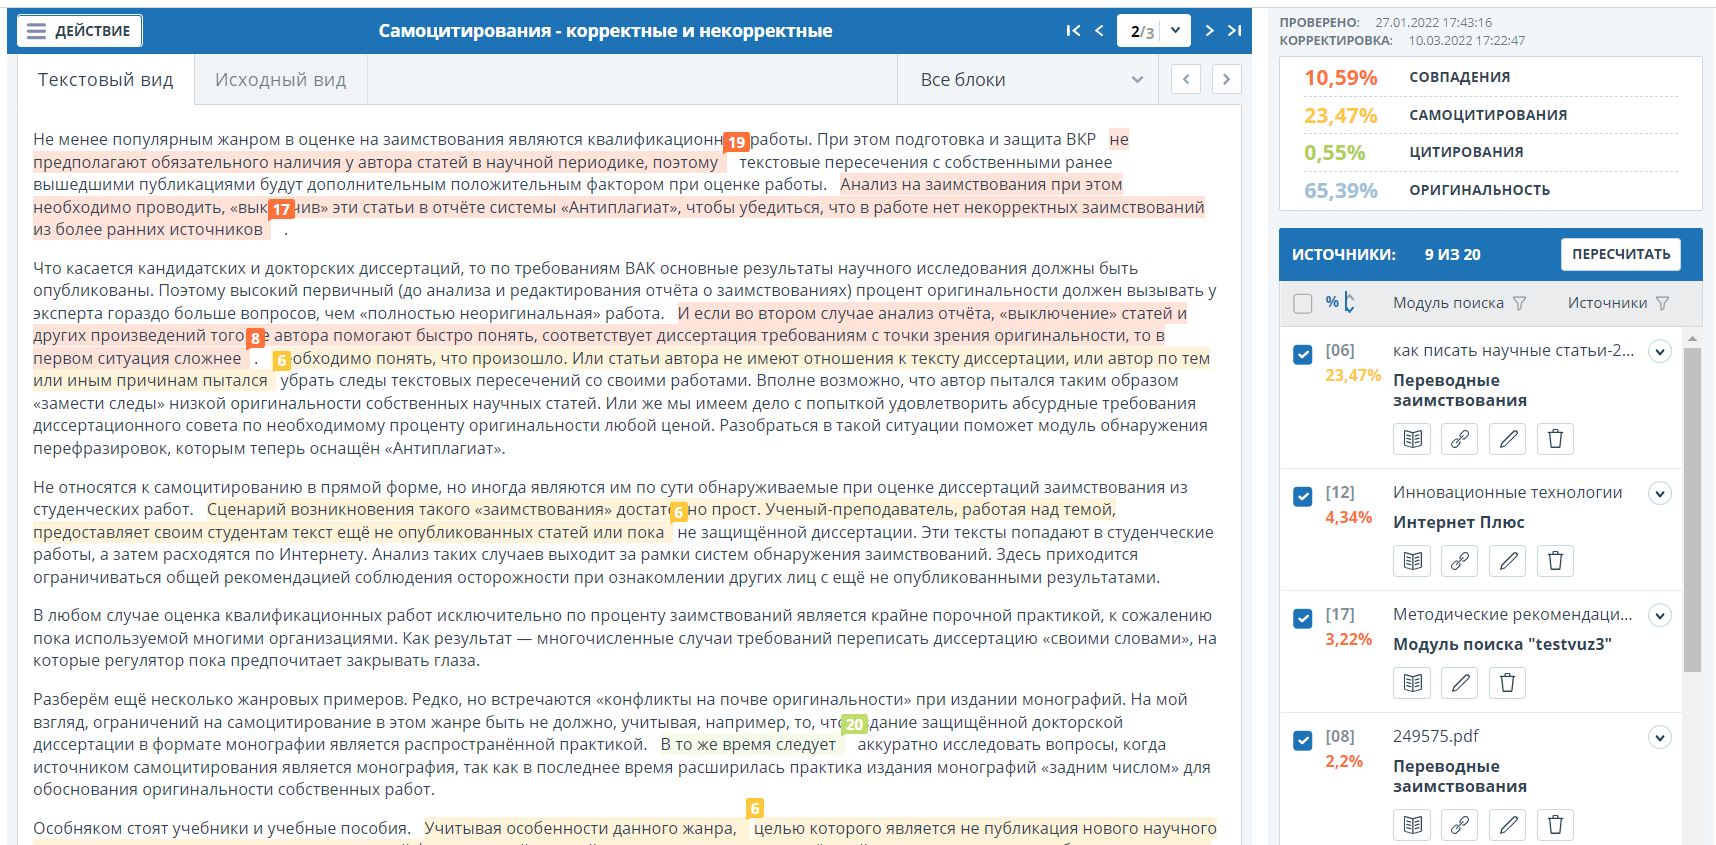Go to the previous report page

coord(1099,31)
